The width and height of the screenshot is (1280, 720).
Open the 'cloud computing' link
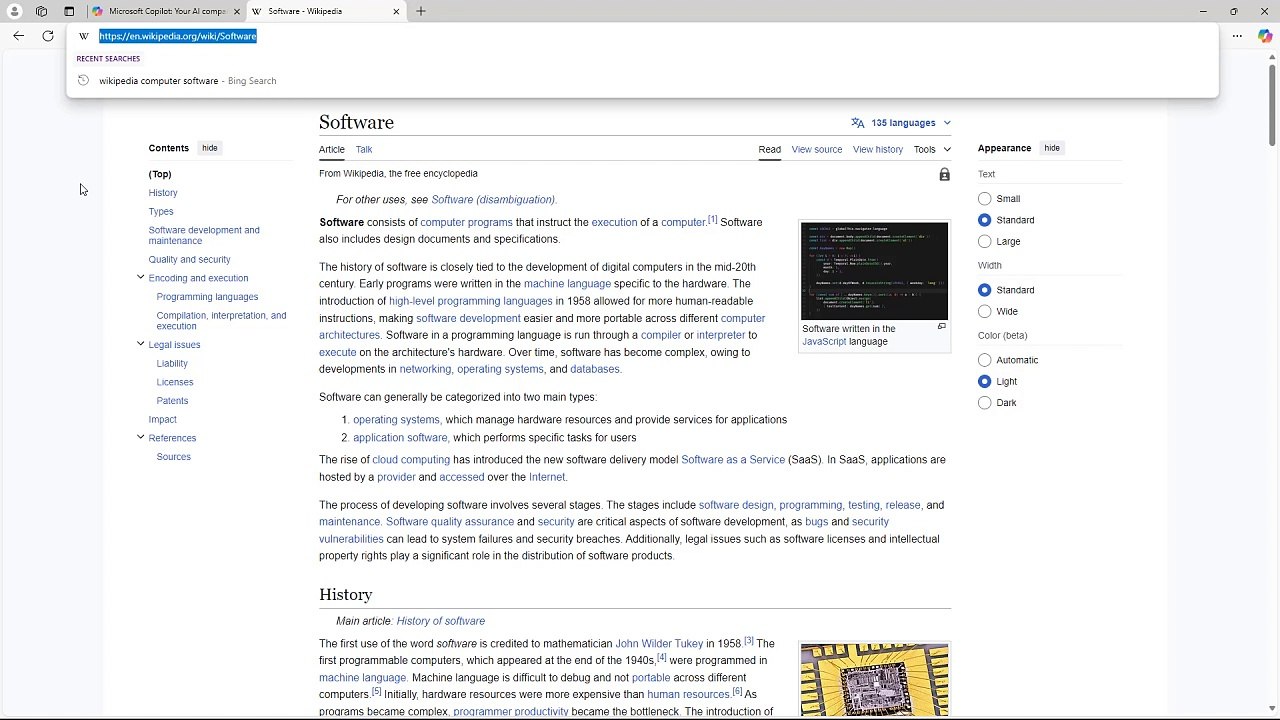[x=411, y=460]
